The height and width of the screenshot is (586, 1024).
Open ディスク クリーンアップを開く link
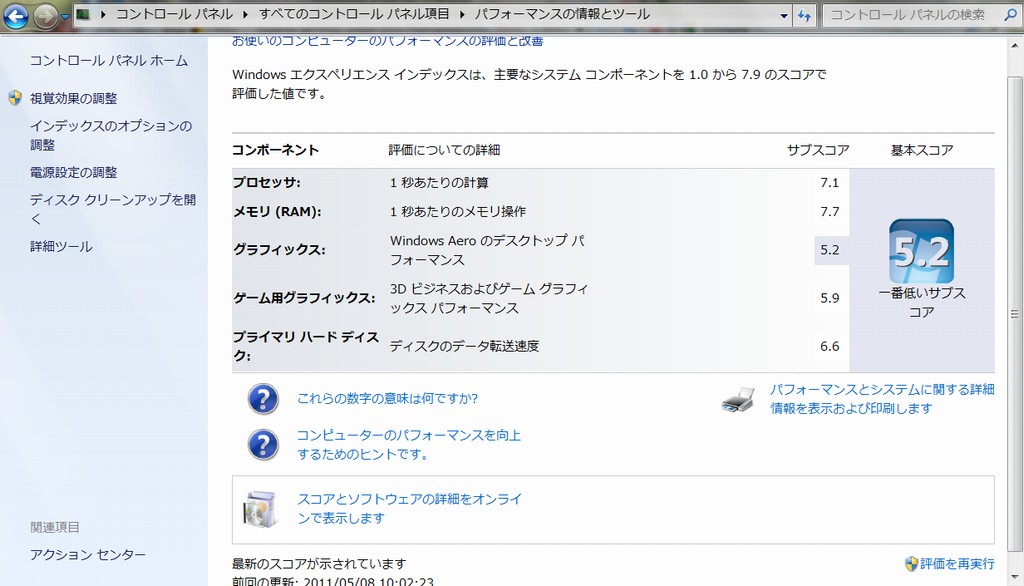(x=112, y=209)
